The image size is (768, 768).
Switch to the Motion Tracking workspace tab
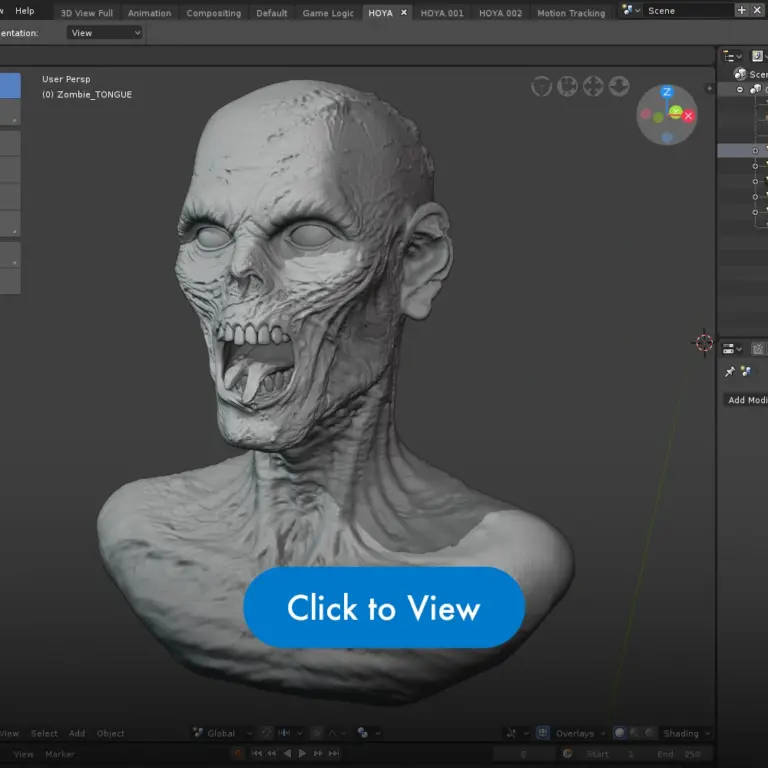pos(571,13)
